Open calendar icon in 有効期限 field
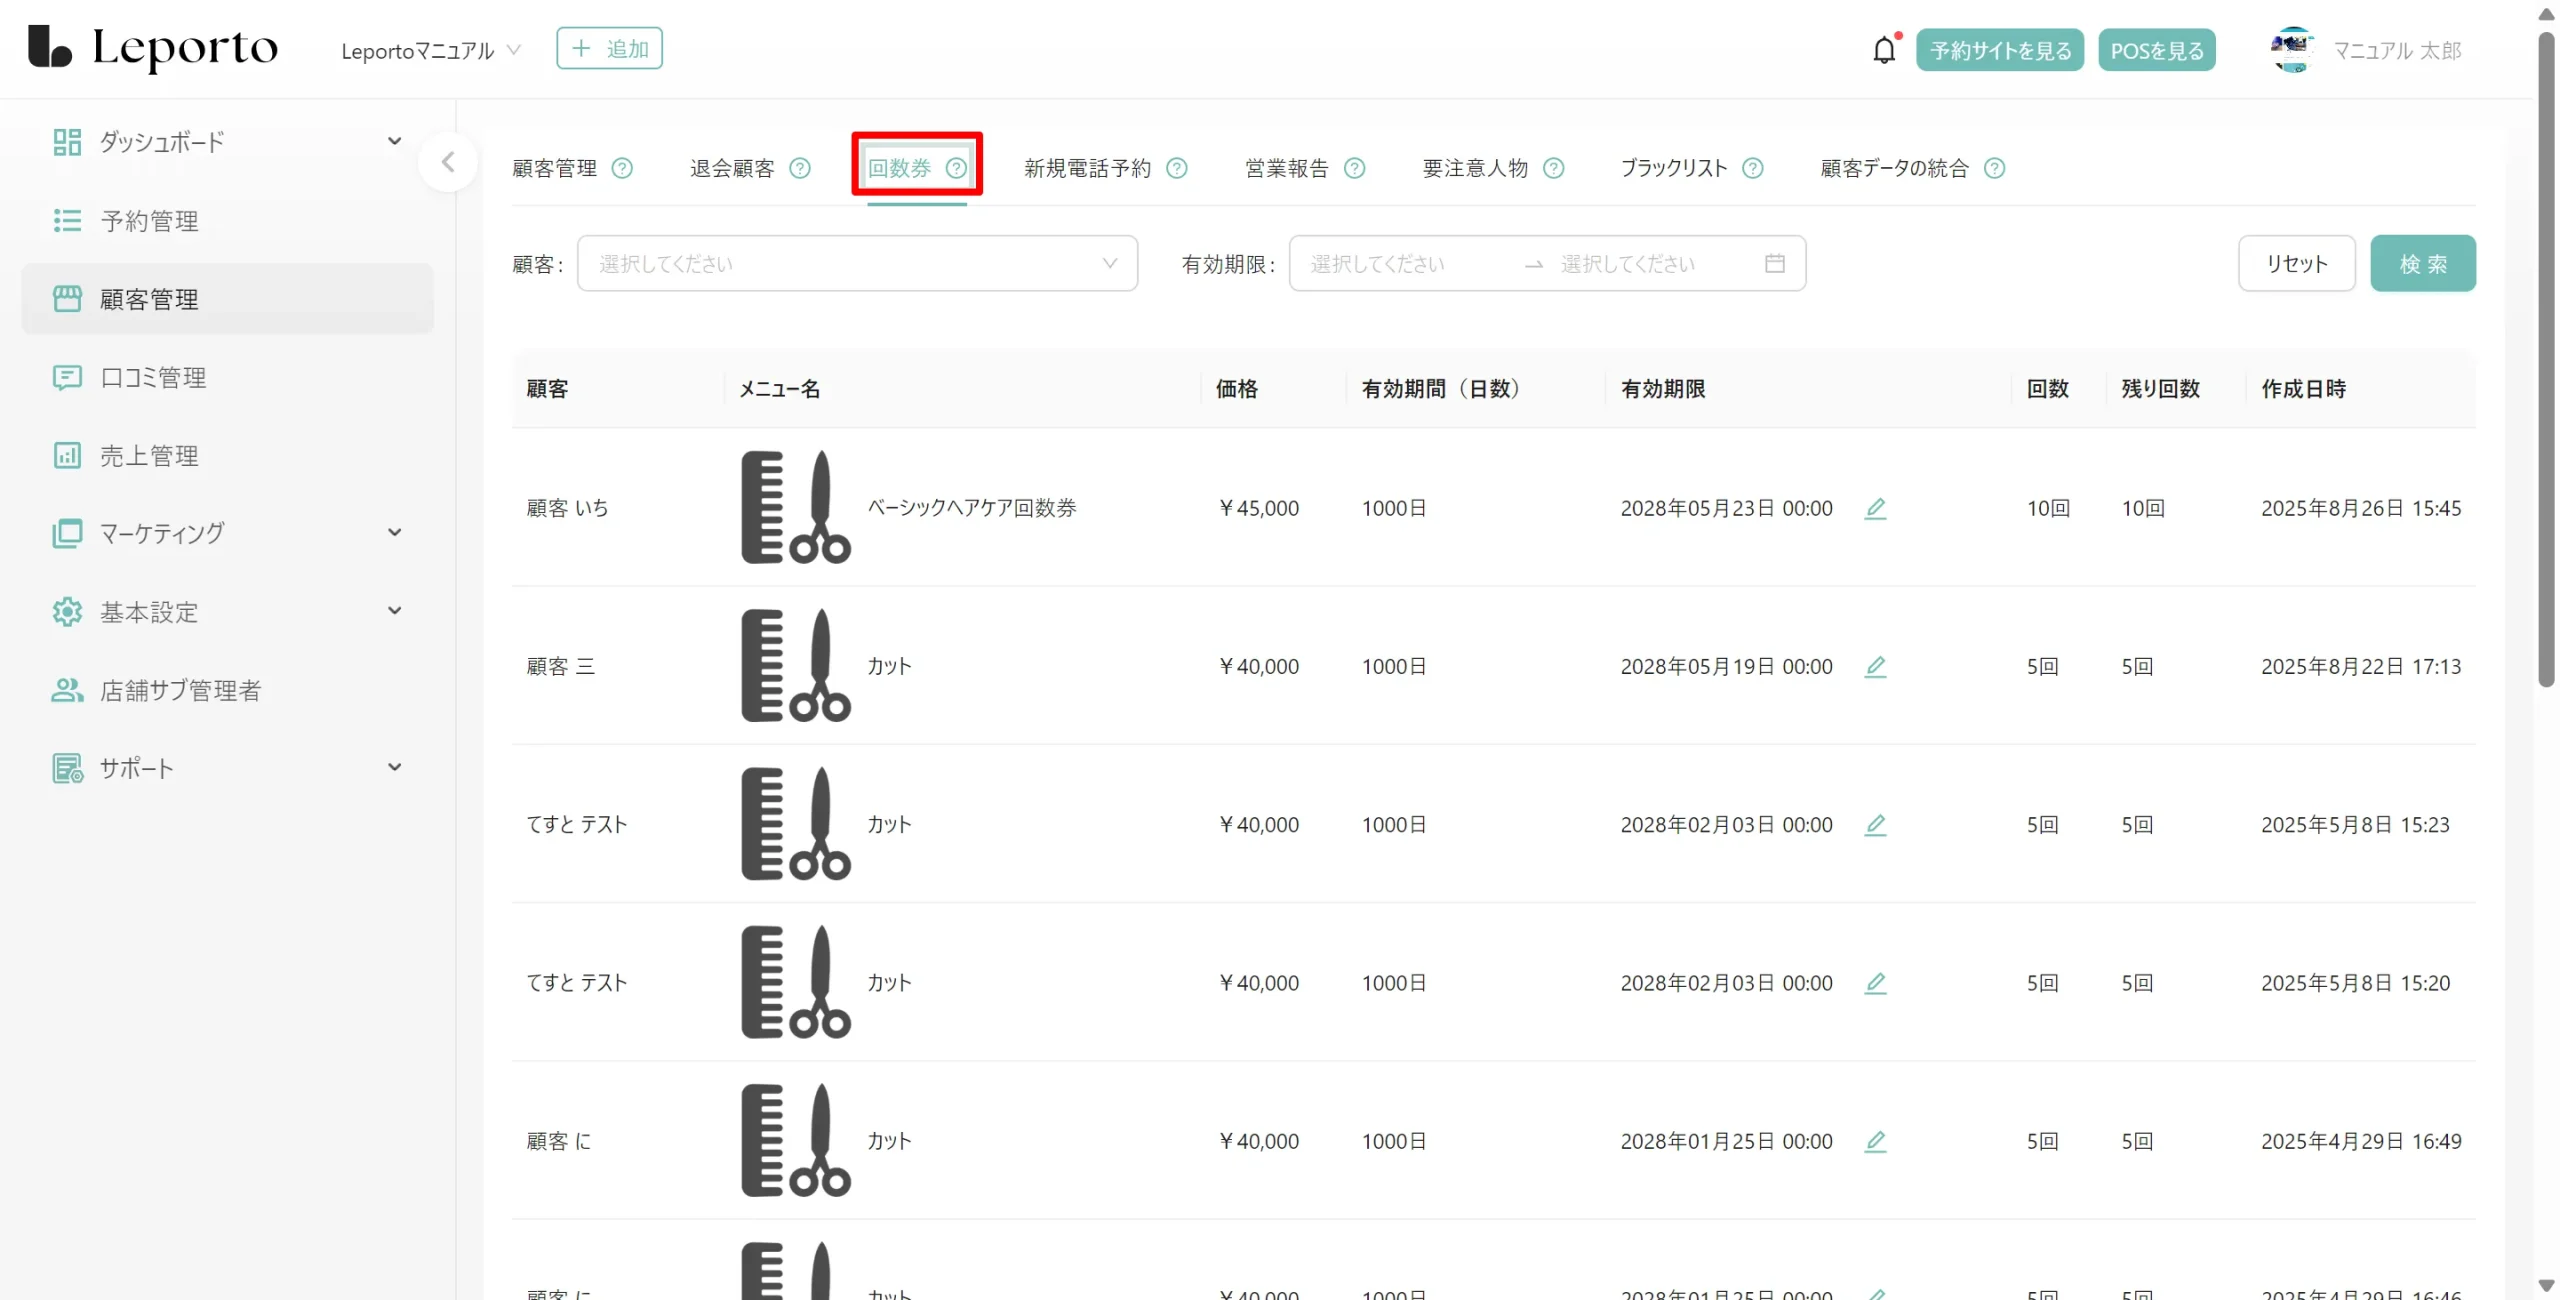2560x1300 pixels. pos(1774,263)
